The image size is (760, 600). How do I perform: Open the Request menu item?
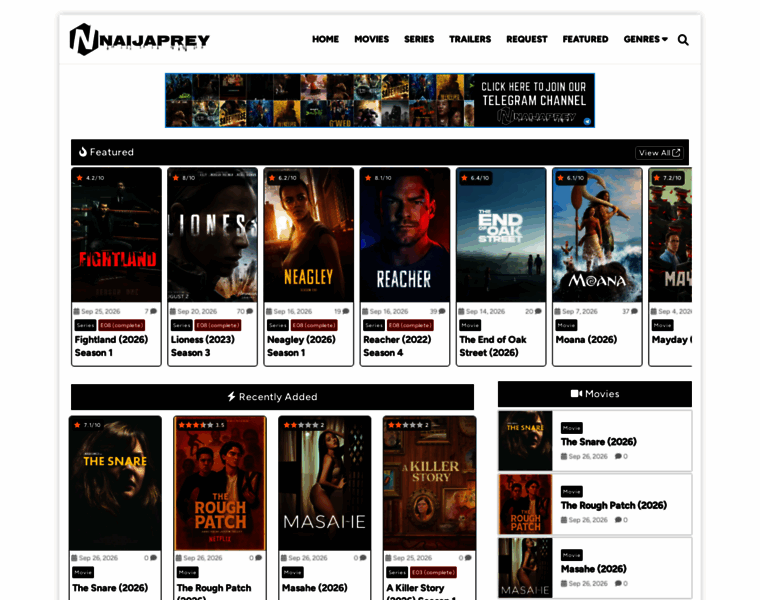tap(526, 39)
